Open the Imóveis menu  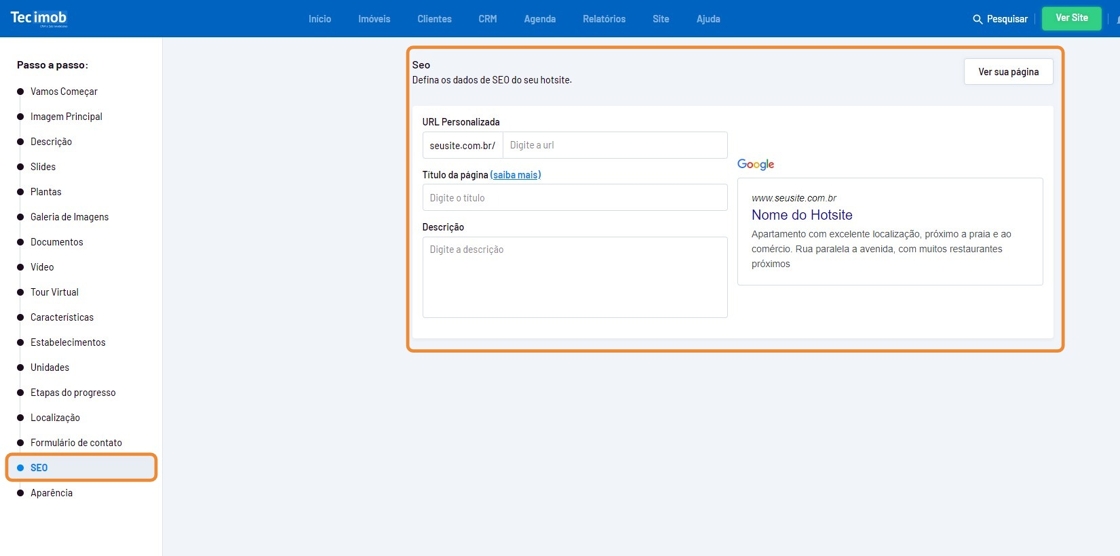click(374, 19)
